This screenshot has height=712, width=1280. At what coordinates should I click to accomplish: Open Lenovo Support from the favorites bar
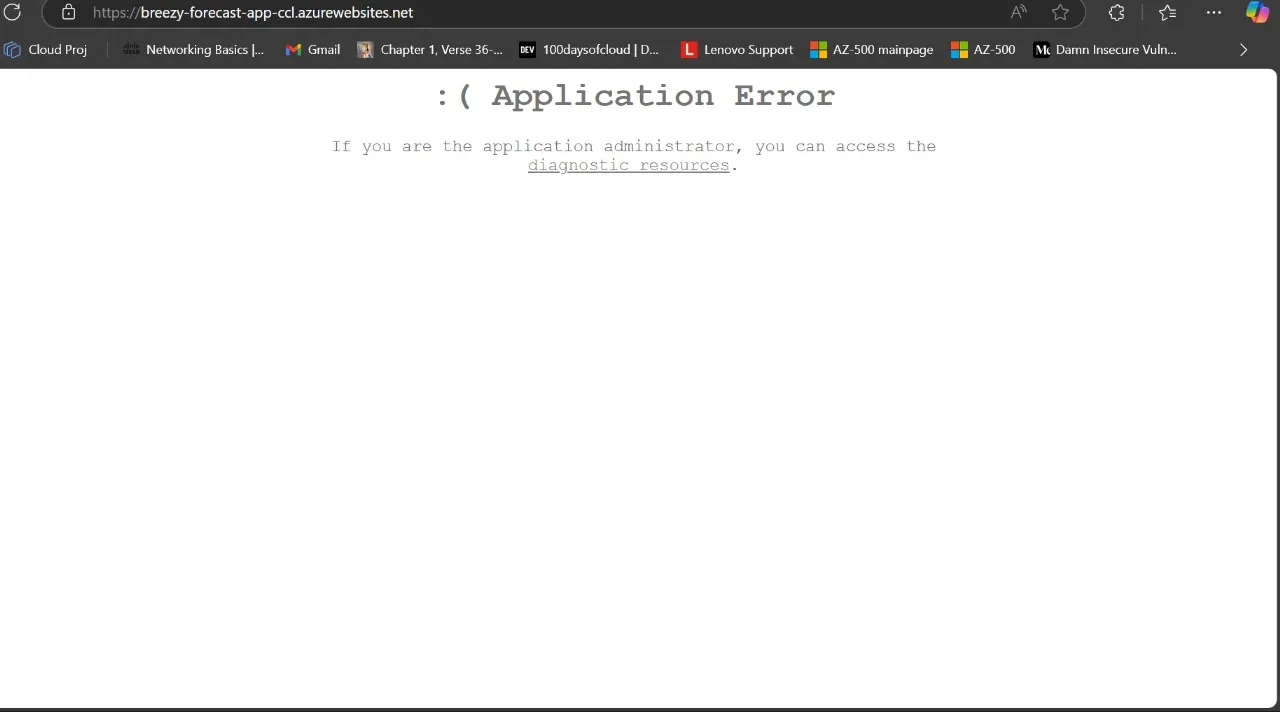pos(737,49)
